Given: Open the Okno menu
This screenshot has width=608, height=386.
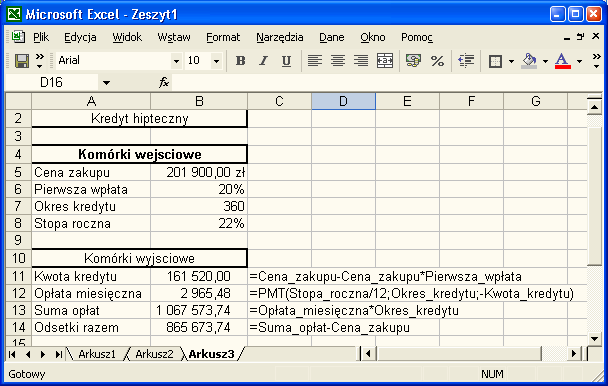Looking at the screenshot, I should tap(373, 37).
